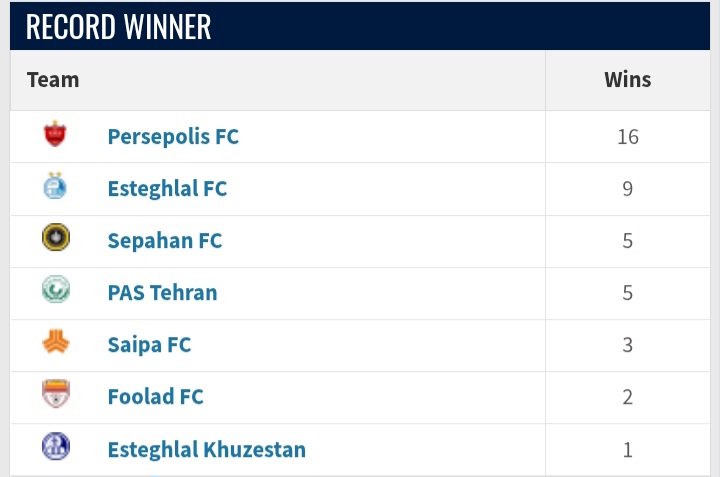Click the Esteghlal FC blue crest icon
This screenshot has width=720, height=477.
click(x=55, y=186)
